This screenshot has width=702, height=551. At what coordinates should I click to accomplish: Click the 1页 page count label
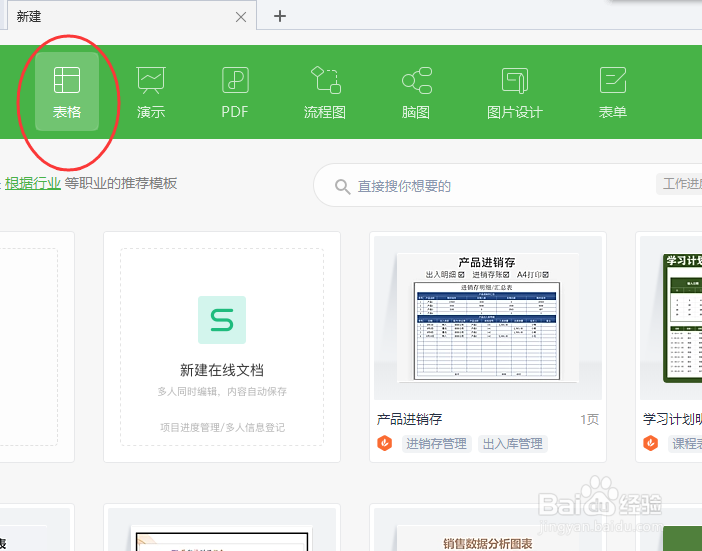click(x=589, y=419)
